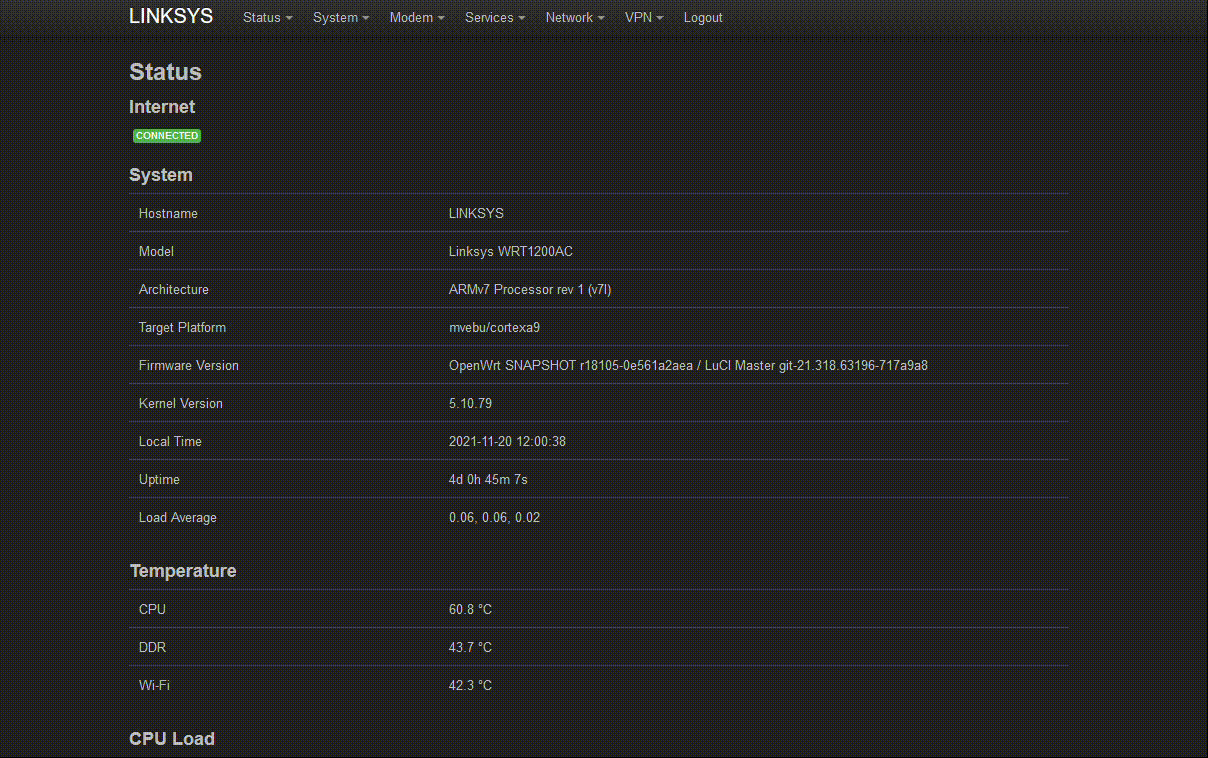Click the Kernel Version label
Image resolution: width=1208 pixels, height=758 pixels.
pyautogui.click(x=181, y=403)
